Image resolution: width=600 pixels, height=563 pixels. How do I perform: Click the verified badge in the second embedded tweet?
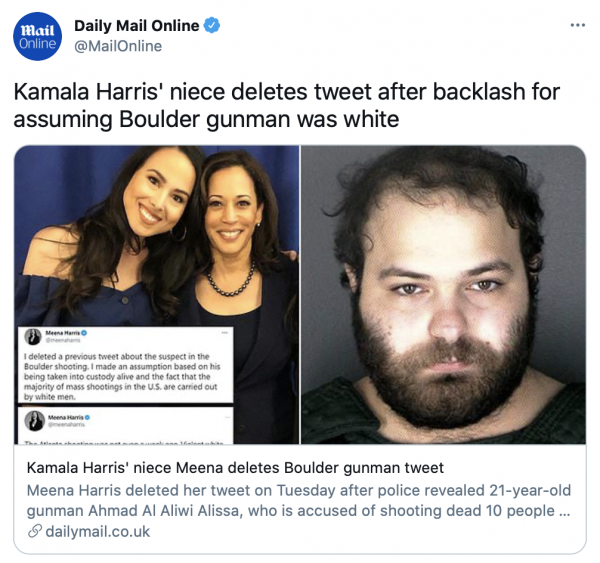[x=88, y=417]
